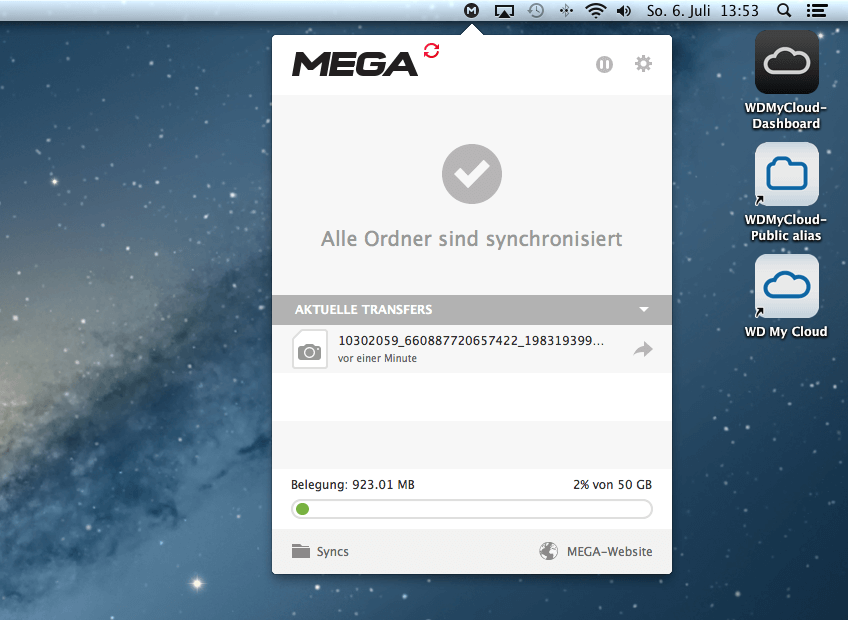
Task: Click 'vor einer Minute' timestamp
Action: [x=377, y=358]
